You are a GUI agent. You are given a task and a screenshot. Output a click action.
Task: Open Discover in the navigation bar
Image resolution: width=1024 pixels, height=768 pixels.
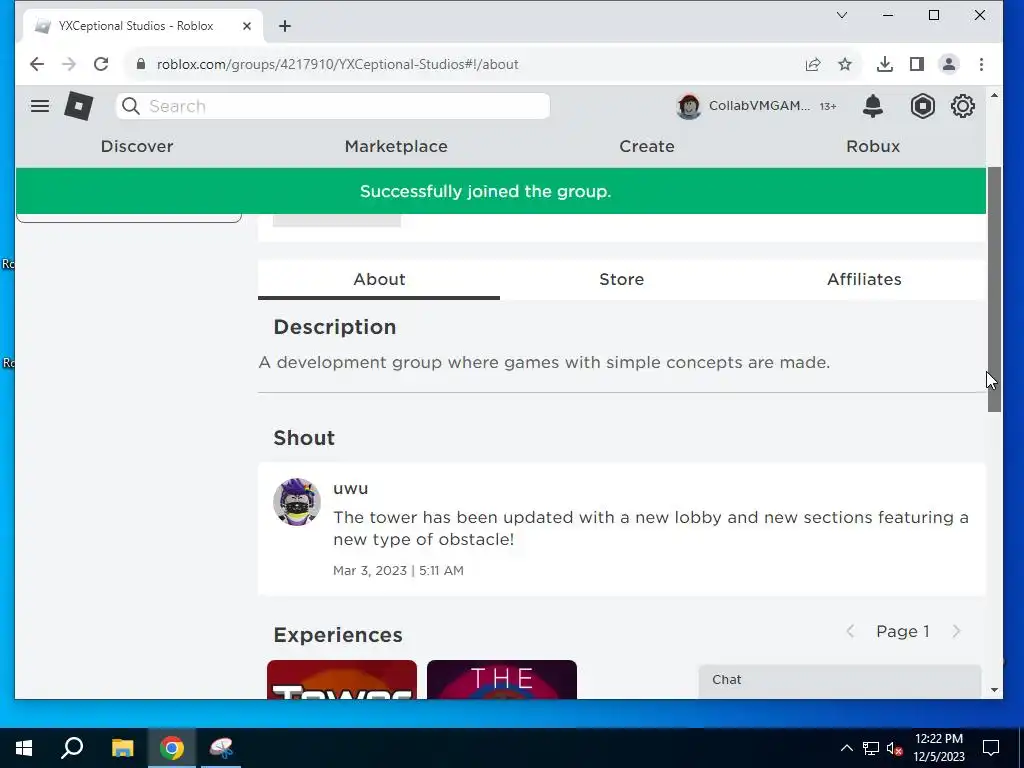point(137,146)
